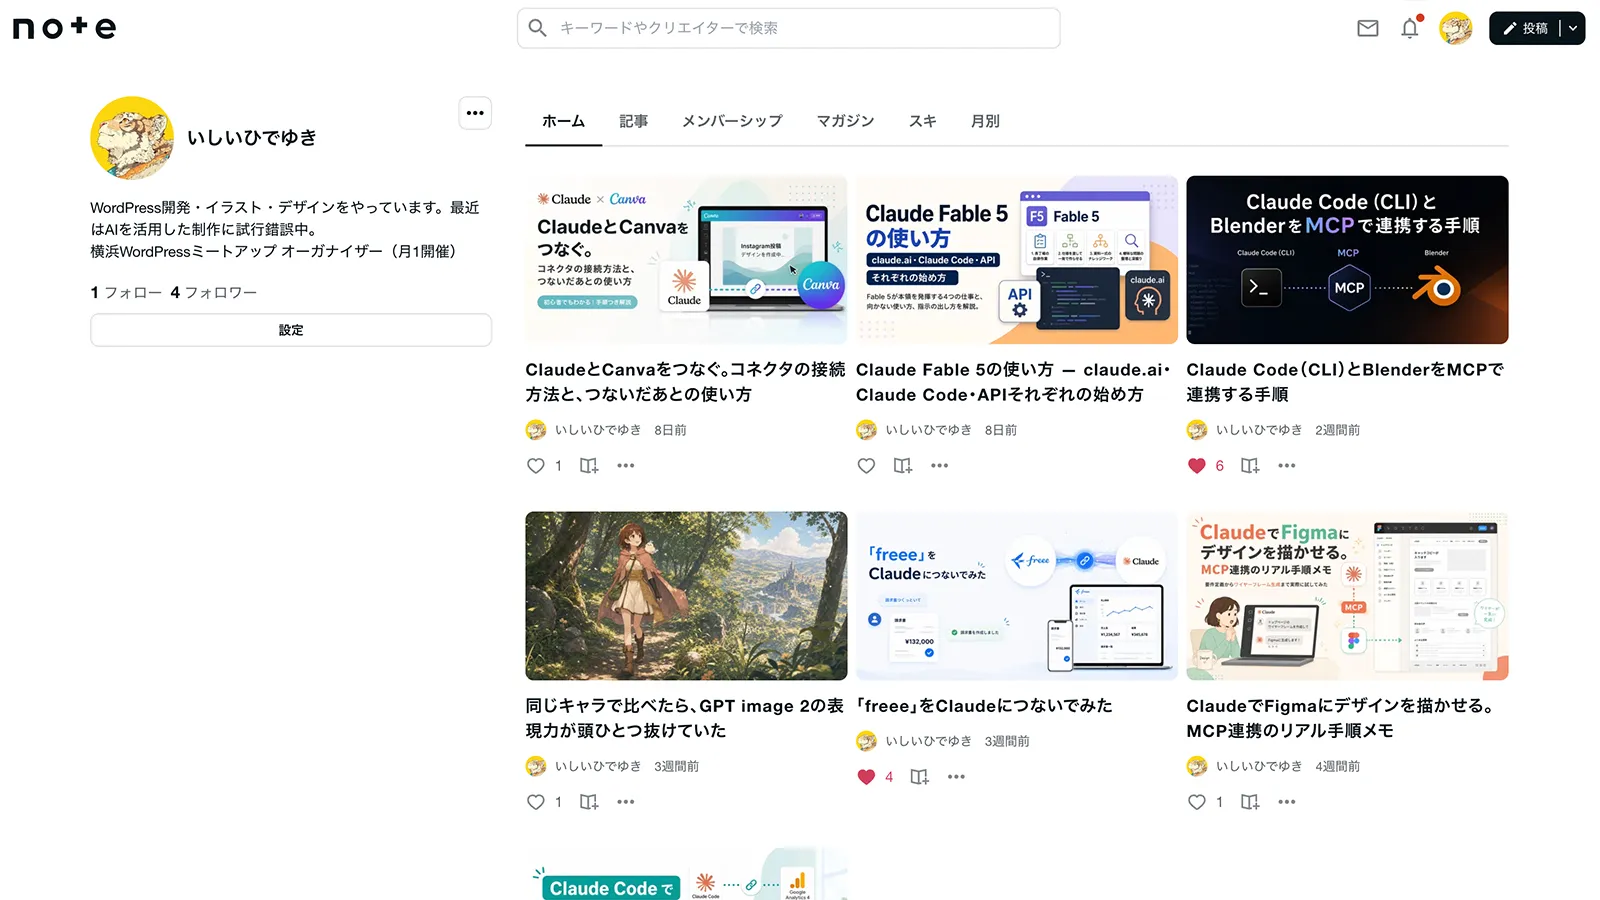Image resolution: width=1600 pixels, height=900 pixels.
Task: Open more options for ClaudeでFigma article
Action: [x=1287, y=801]
